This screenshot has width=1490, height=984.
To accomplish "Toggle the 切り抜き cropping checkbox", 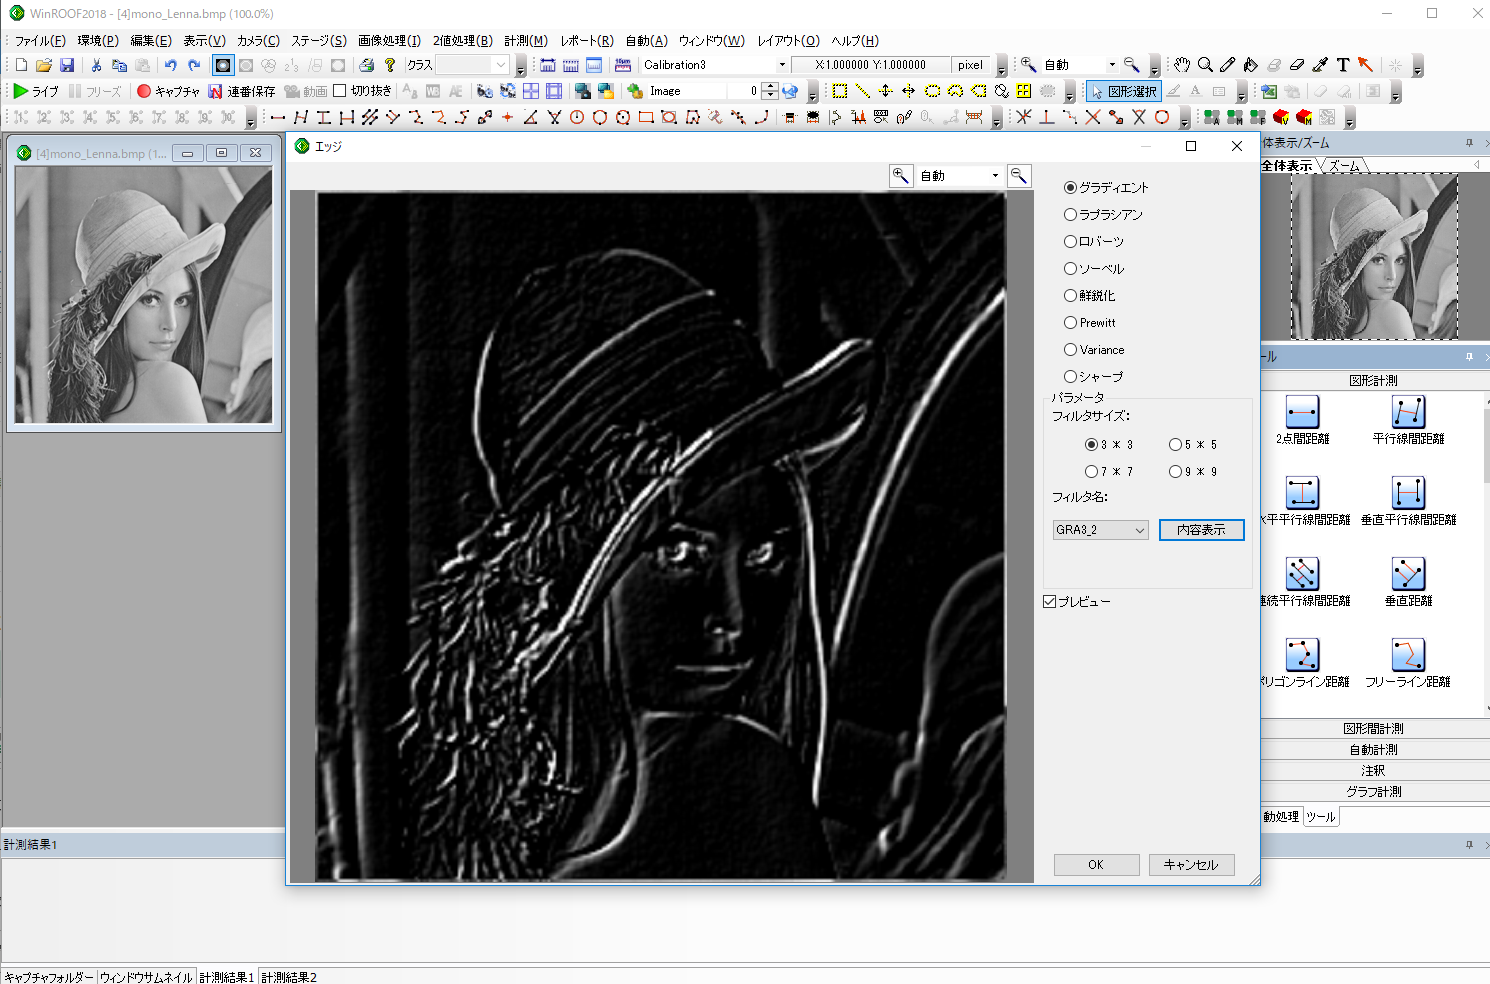I will point(362,91).
